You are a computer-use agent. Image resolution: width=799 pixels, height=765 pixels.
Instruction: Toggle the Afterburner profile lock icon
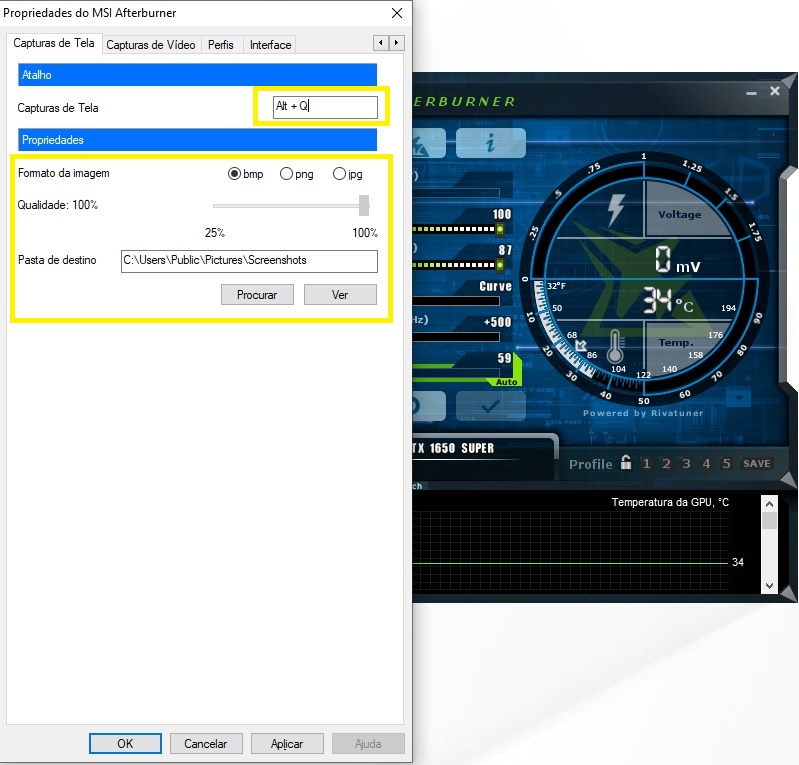point(626,462)
